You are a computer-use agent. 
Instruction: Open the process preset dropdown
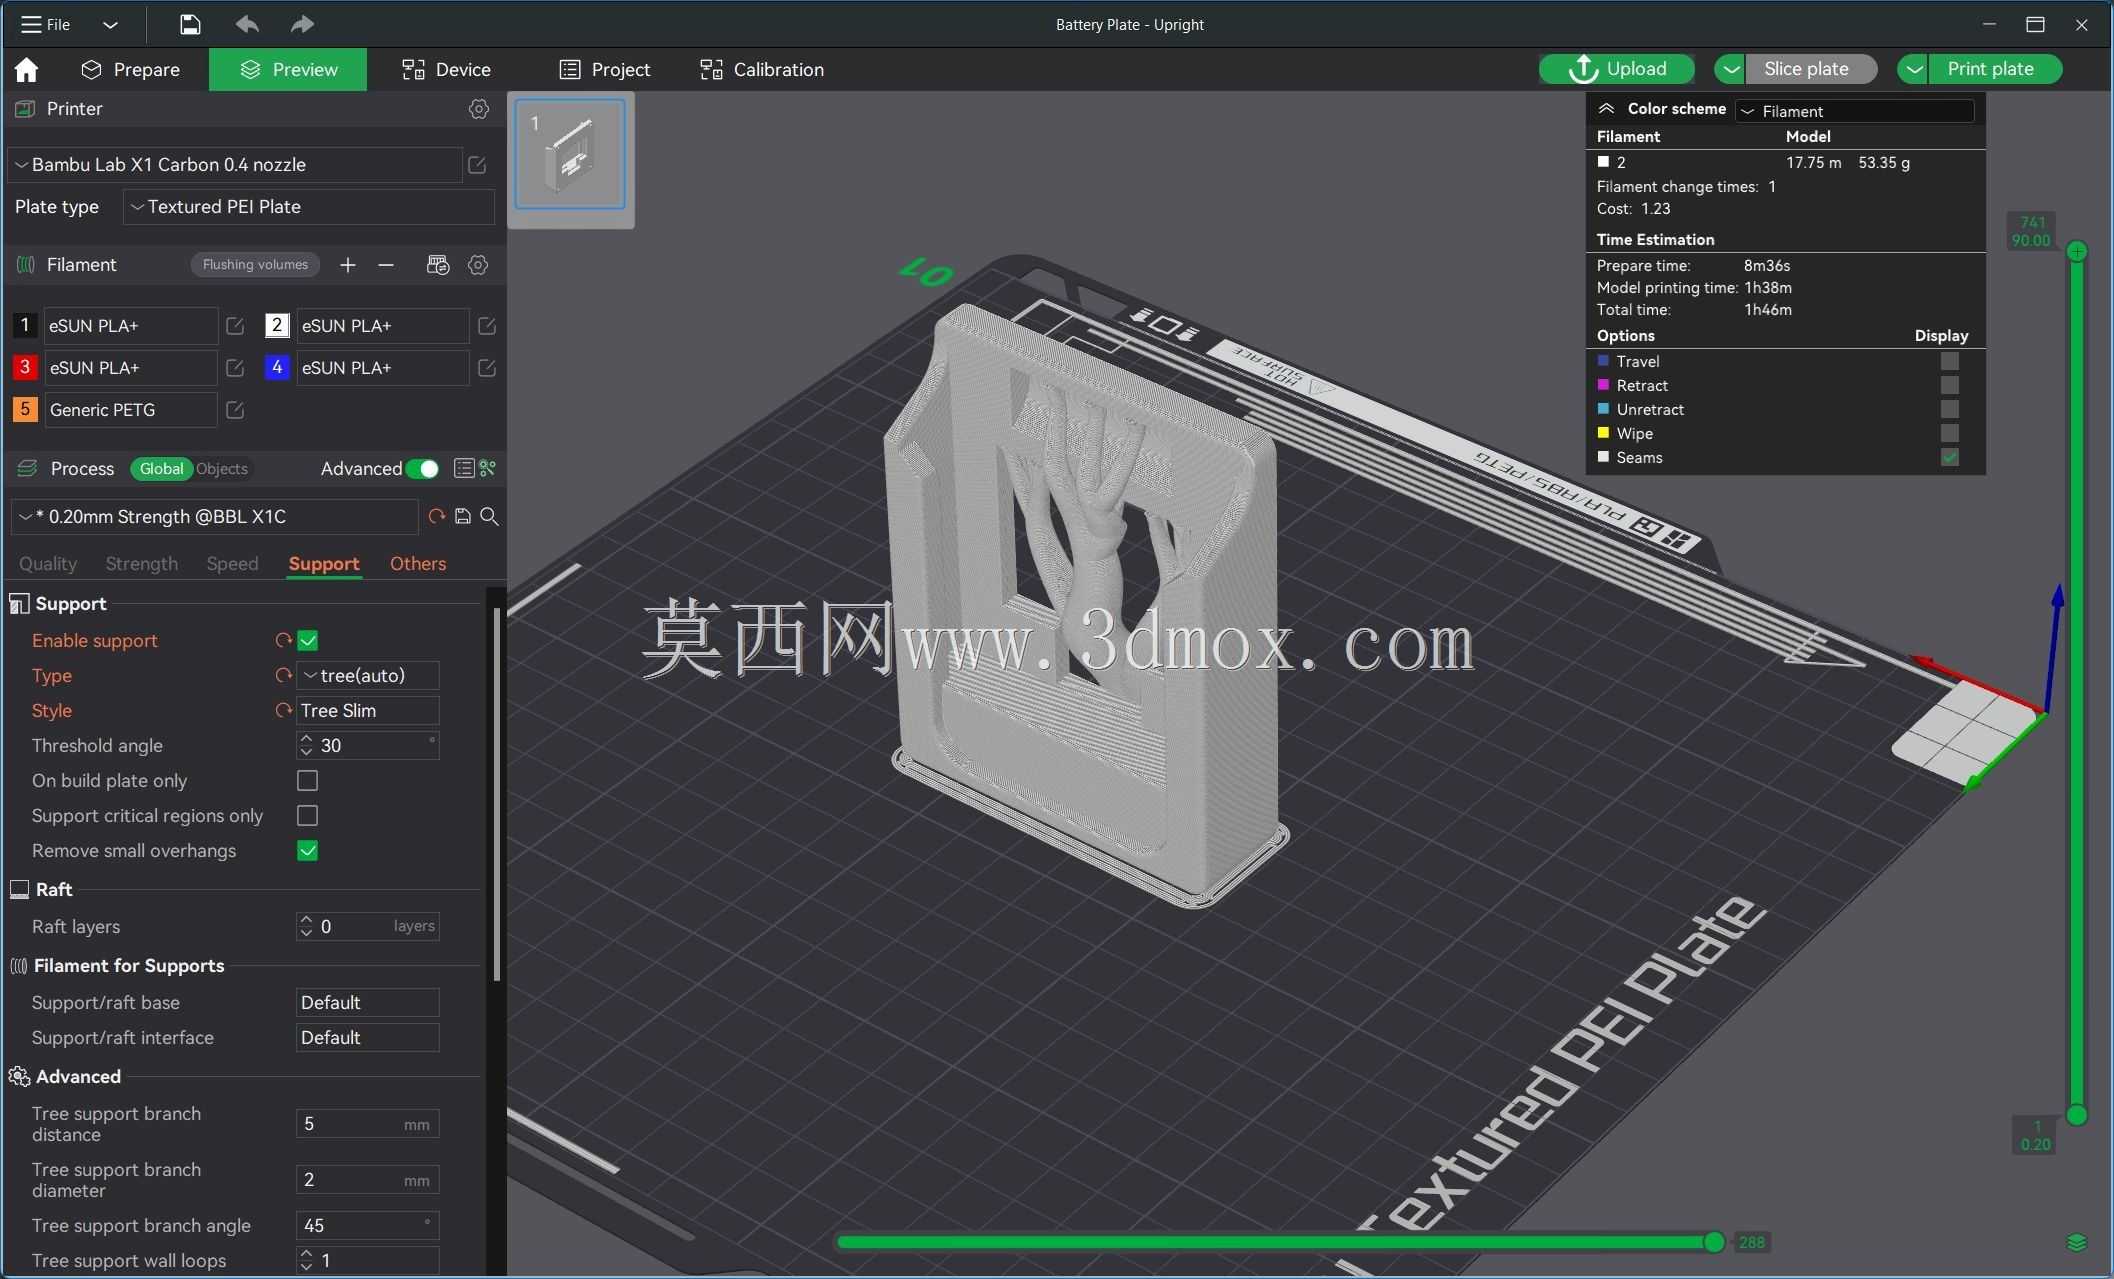tap(214, 517)
